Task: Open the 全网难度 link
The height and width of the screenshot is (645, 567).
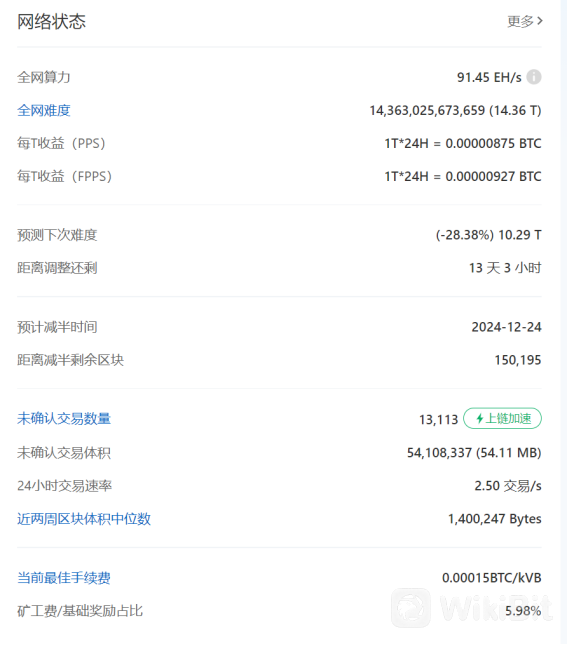Action: point(44,110)
